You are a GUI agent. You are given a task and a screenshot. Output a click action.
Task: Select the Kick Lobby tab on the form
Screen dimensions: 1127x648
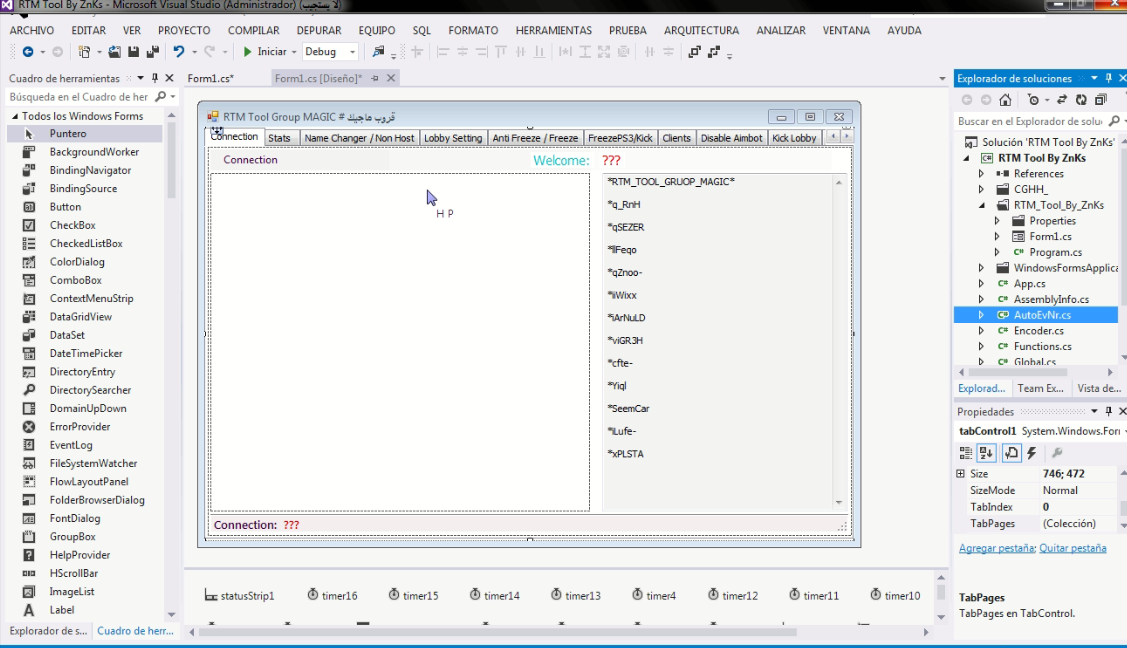pyautogui.click(x=794, y=138)
